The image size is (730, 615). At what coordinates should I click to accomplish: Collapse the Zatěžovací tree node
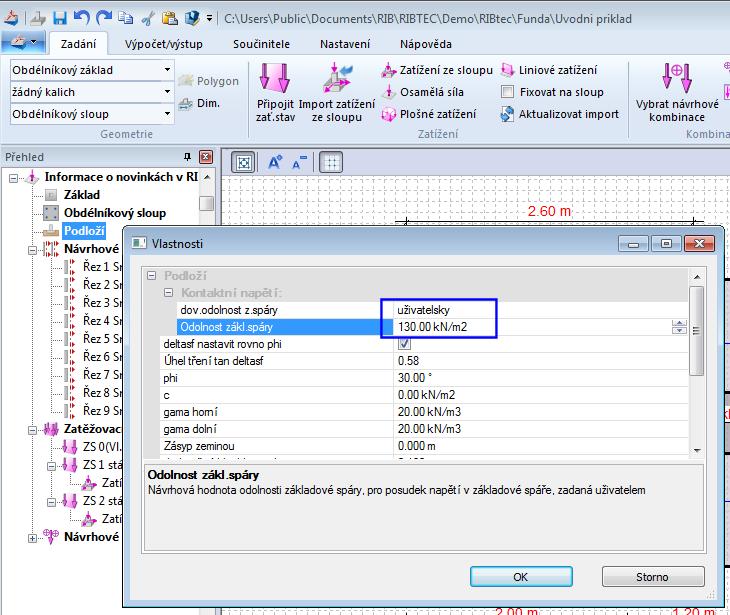click(x=32, y=430)
